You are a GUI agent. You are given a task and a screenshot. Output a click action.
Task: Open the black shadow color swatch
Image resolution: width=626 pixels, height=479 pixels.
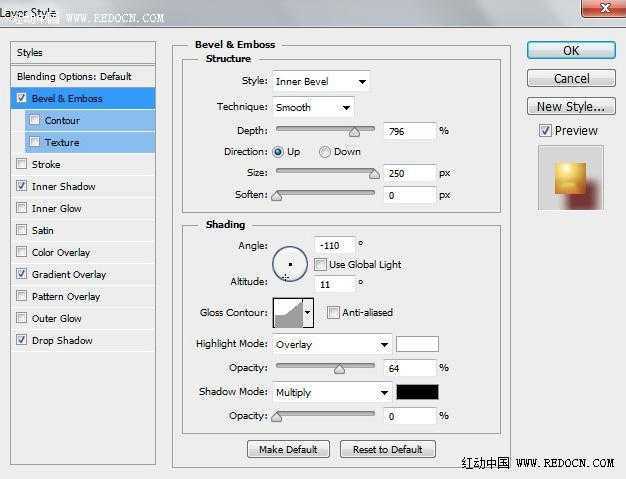417,392
